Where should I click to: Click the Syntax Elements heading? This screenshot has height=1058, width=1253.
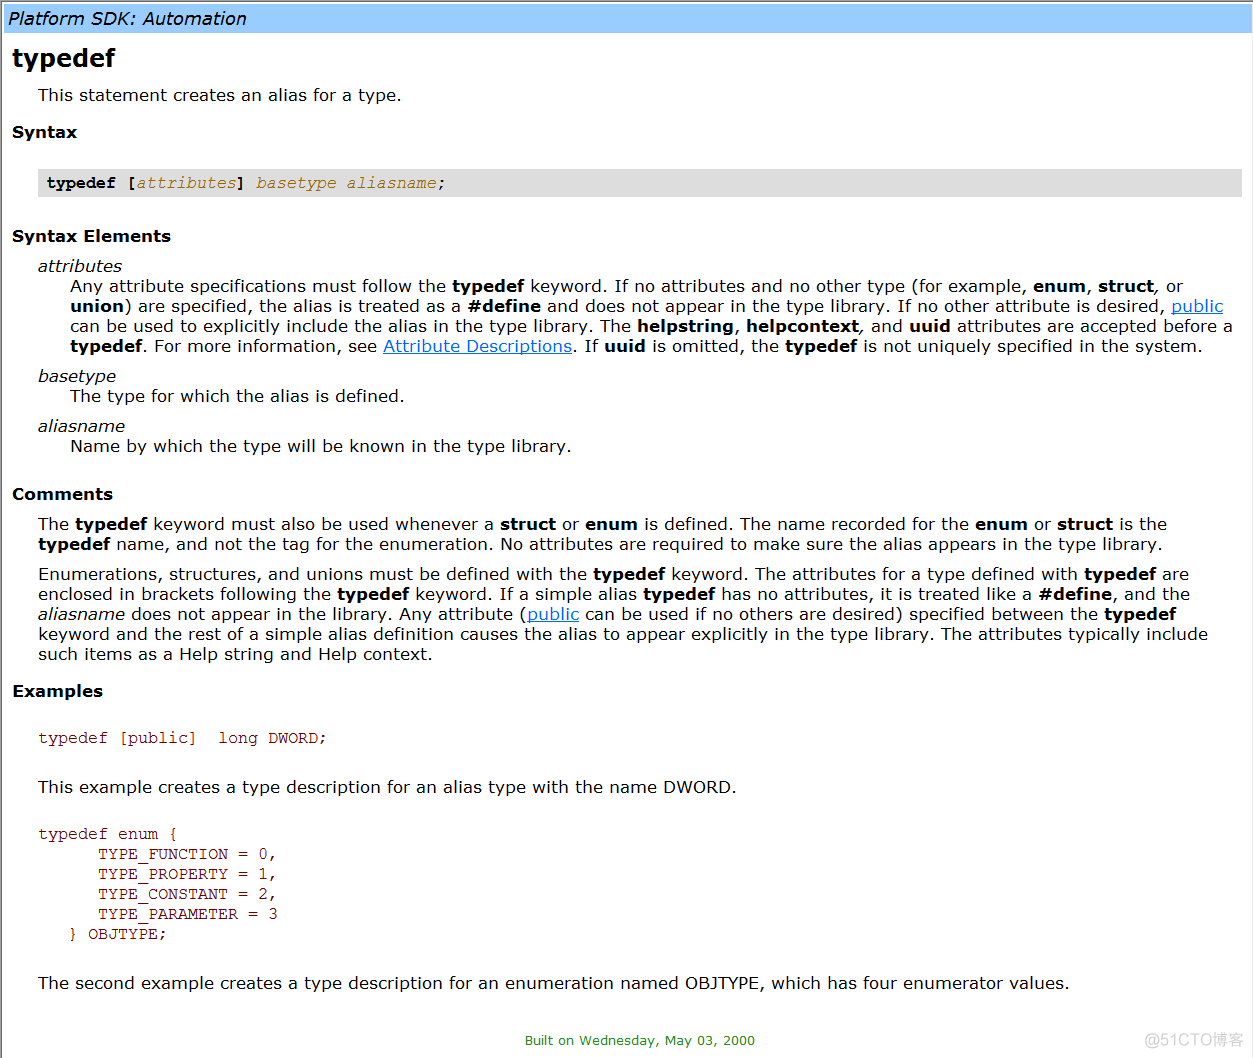[91, 236]
